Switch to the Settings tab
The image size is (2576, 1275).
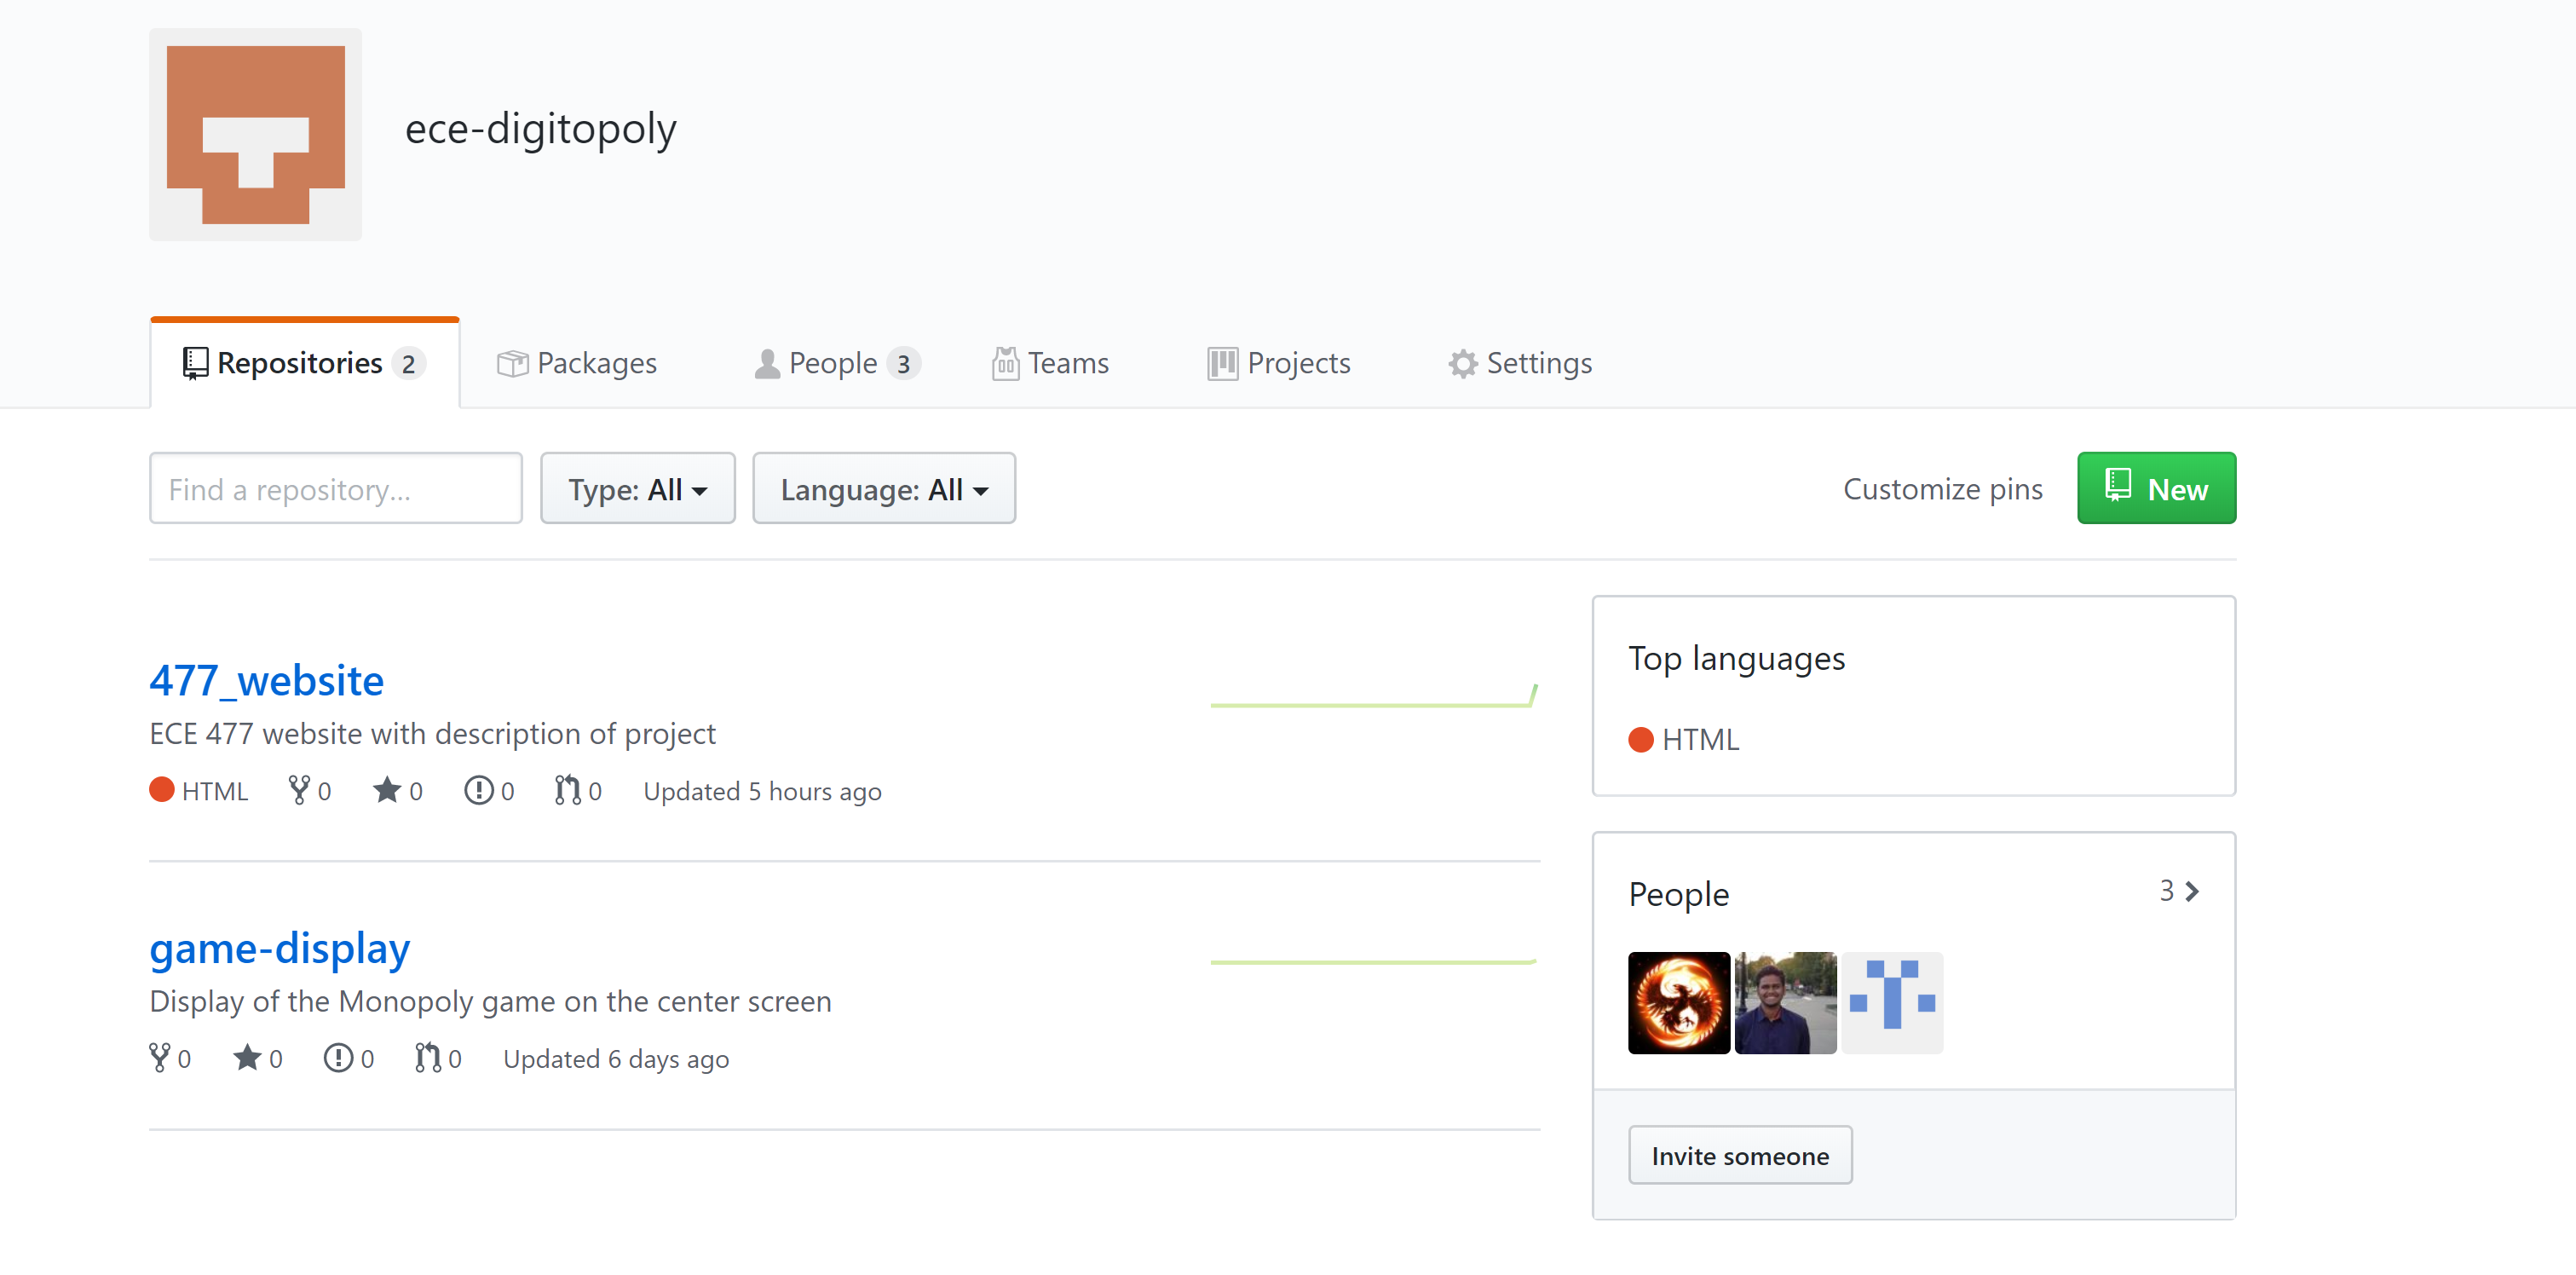click(1520, 363)
